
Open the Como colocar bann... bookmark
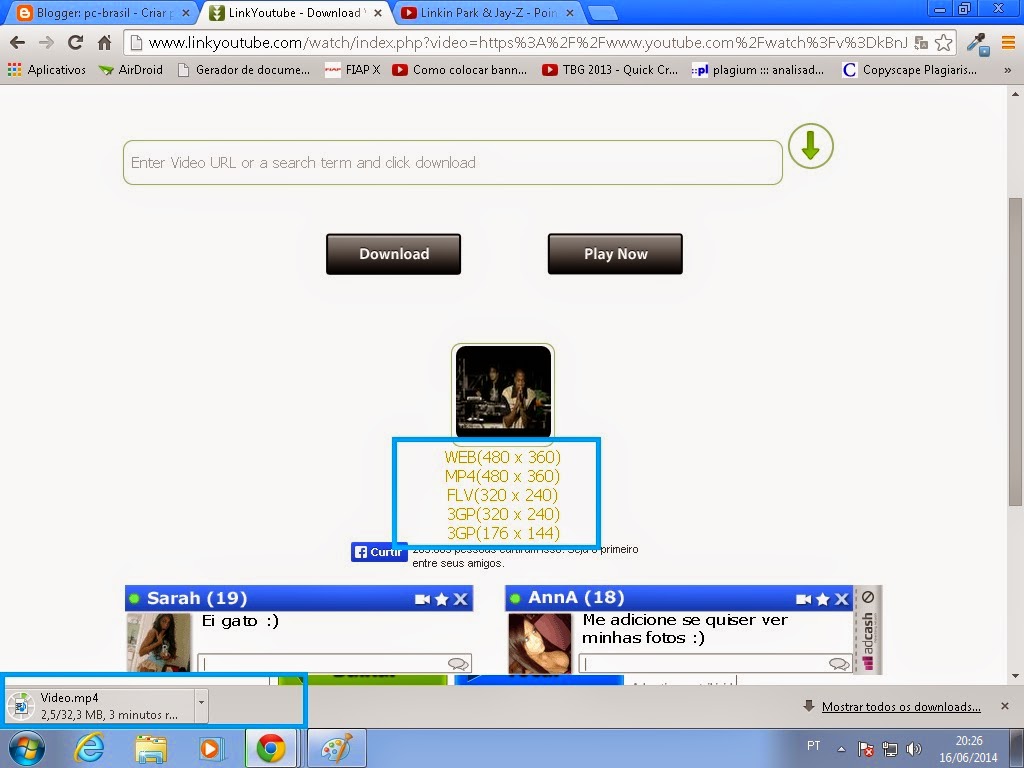[459, 69]
